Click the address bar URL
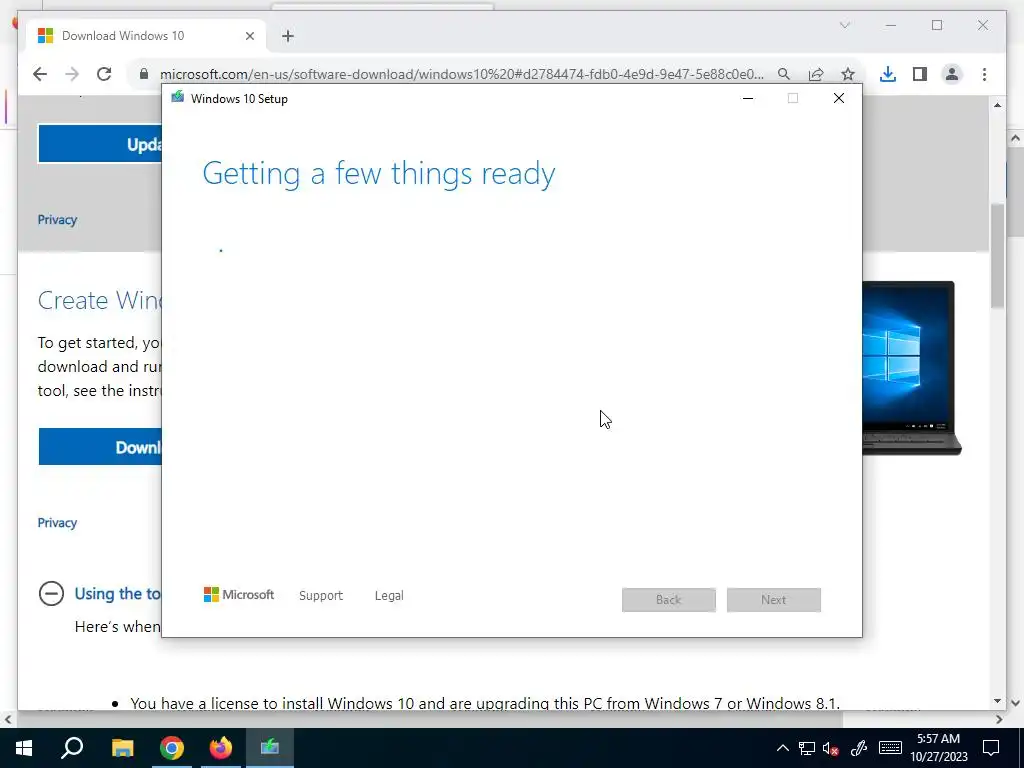1024x768 pixels. (462, 74)
